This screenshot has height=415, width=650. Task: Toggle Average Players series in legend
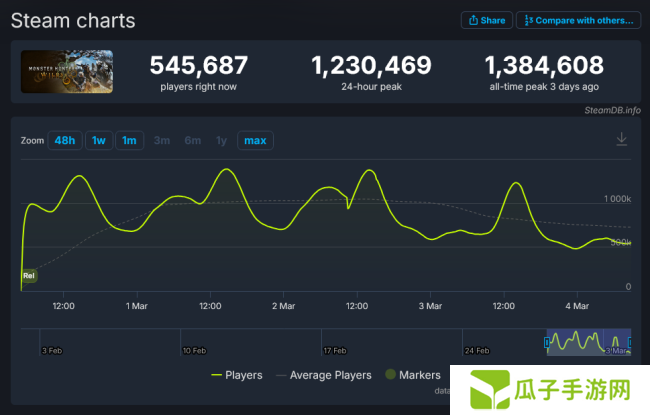coord(324,375)
